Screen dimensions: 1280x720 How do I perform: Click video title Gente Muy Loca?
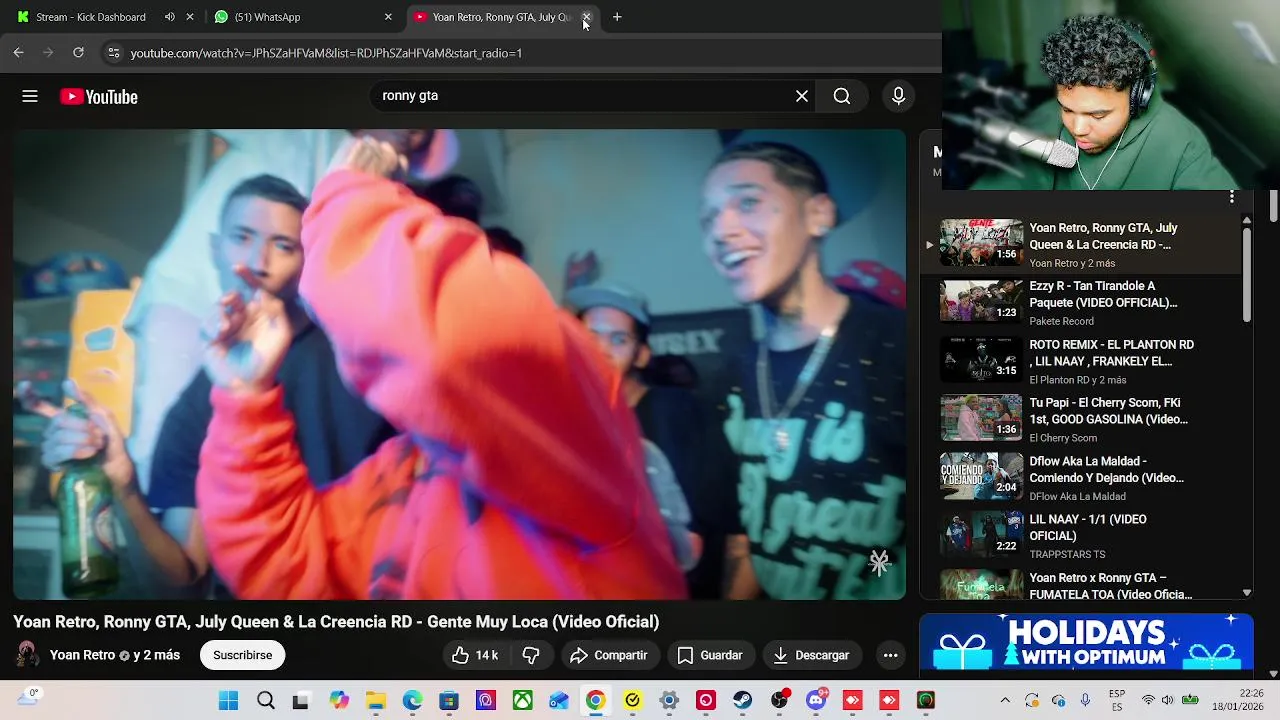(336, 622)
